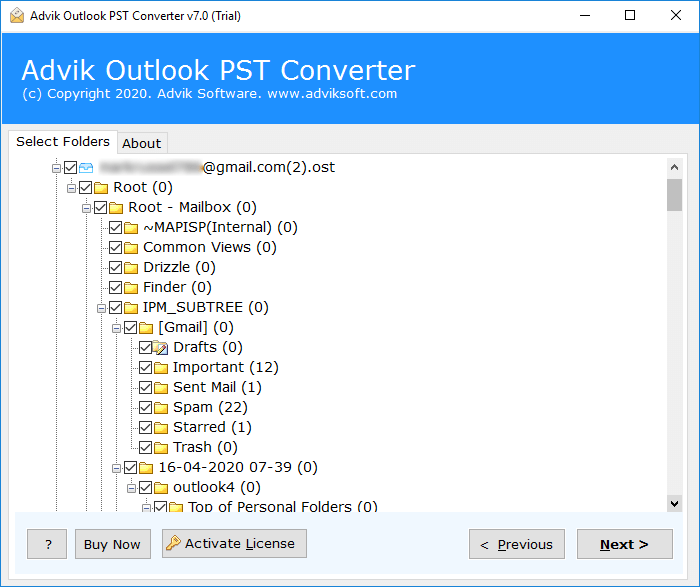This screenshot has height=587, width=700.
Task: Collapse the Root (0) node
Action: (71, 188)
